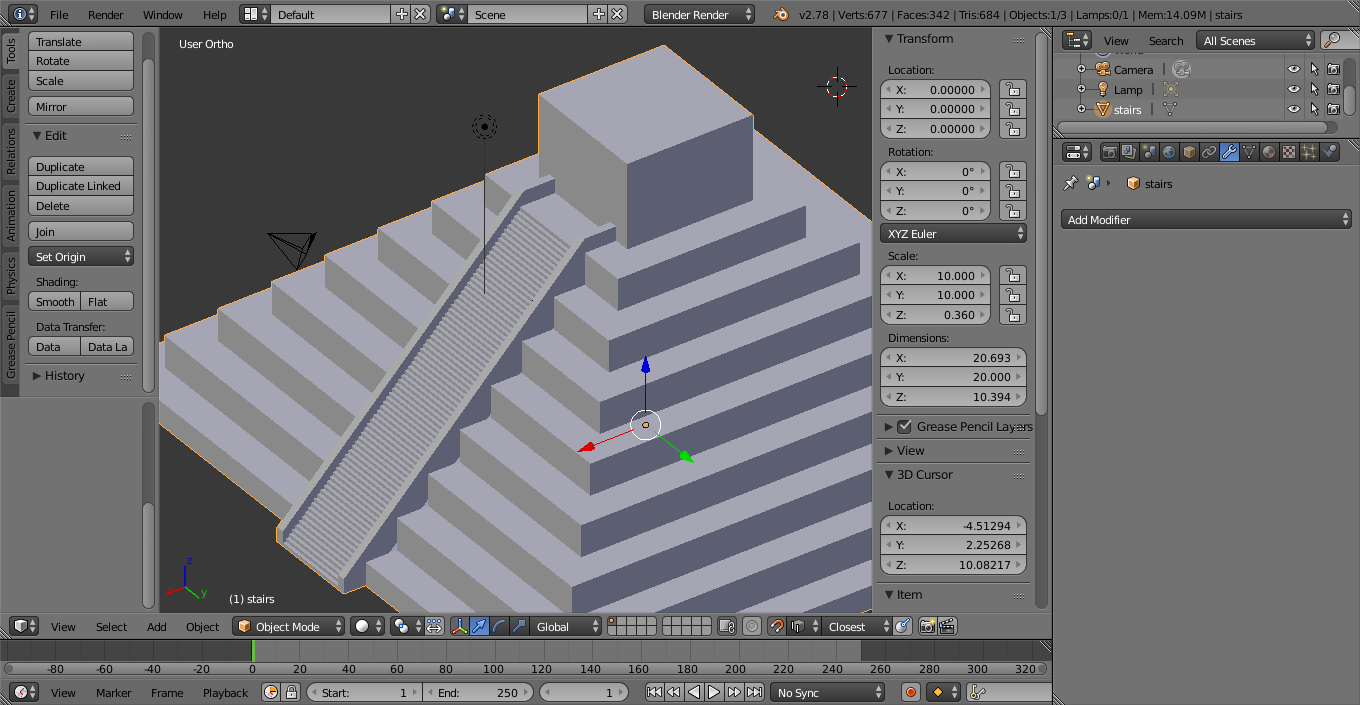The height and width of the screenshot is (705, 1360).
Task: Hide the stairs object in viewport
Action: (x=1294, y=109)
